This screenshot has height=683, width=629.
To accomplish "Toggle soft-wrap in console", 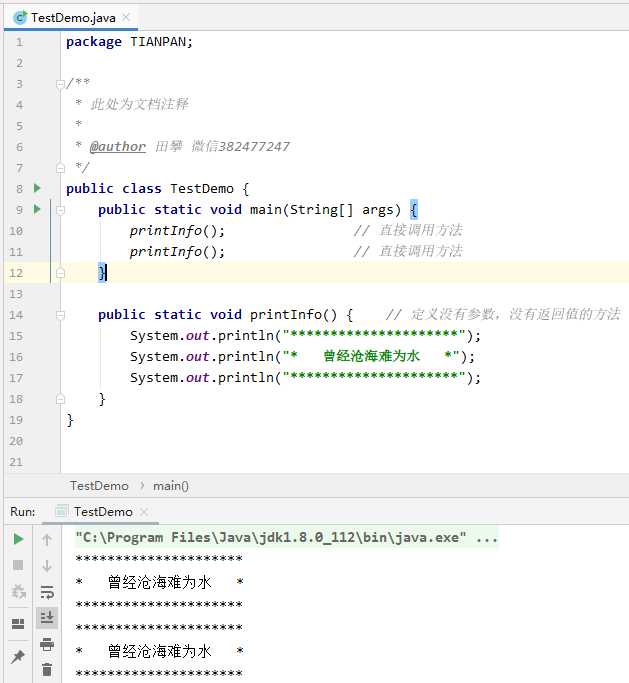I will (x=47, y=592).
